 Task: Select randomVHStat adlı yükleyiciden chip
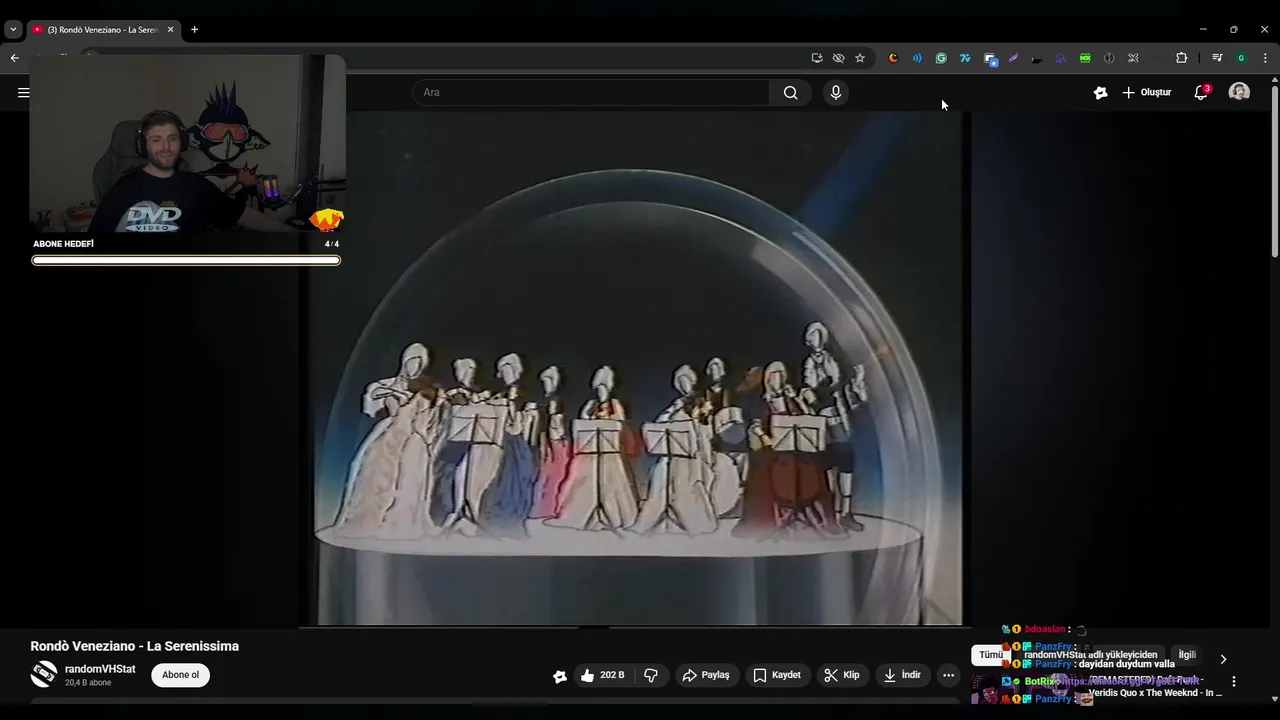1090,655
